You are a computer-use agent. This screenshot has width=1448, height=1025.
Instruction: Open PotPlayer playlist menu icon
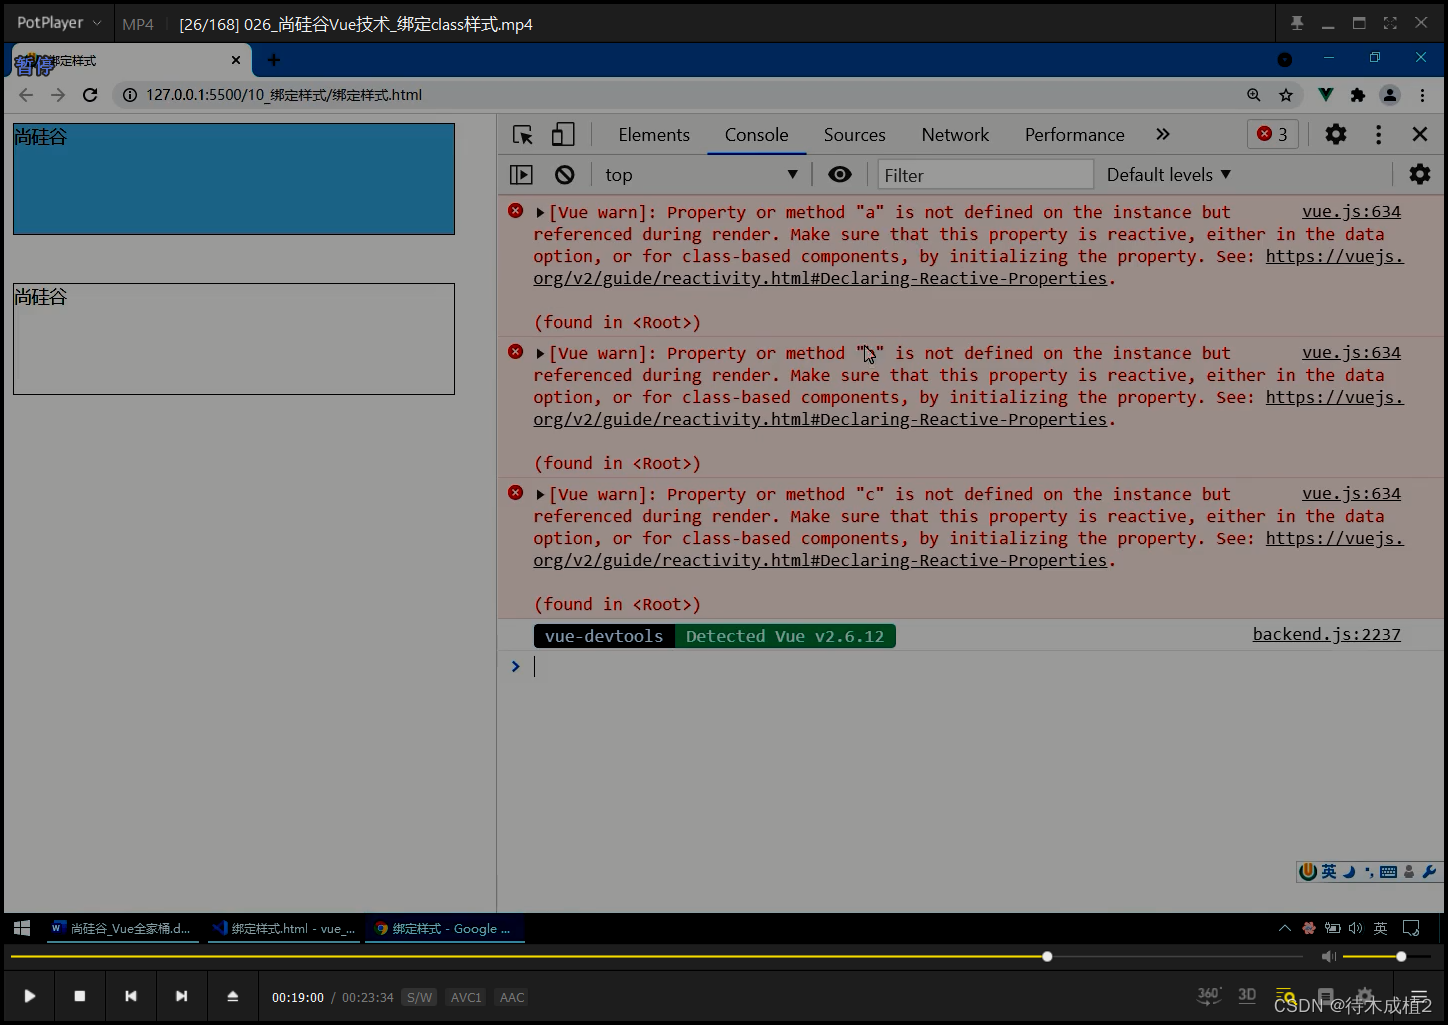coord(1418,996)
